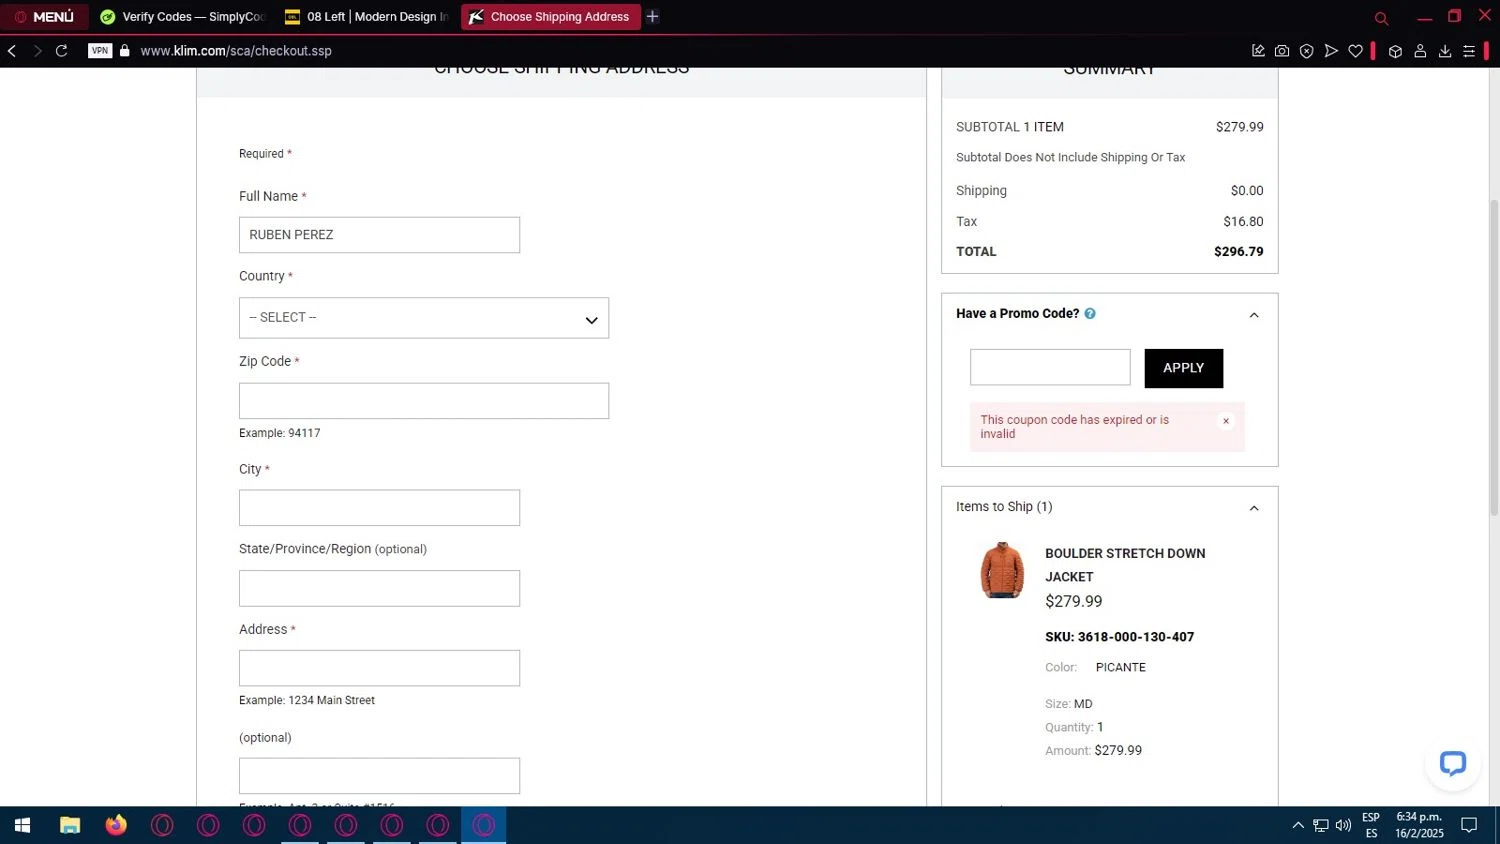Click the Shipping value $0.00
Screen dimensions: 1500x844
pyautogui.click(x=1247, y=191)
